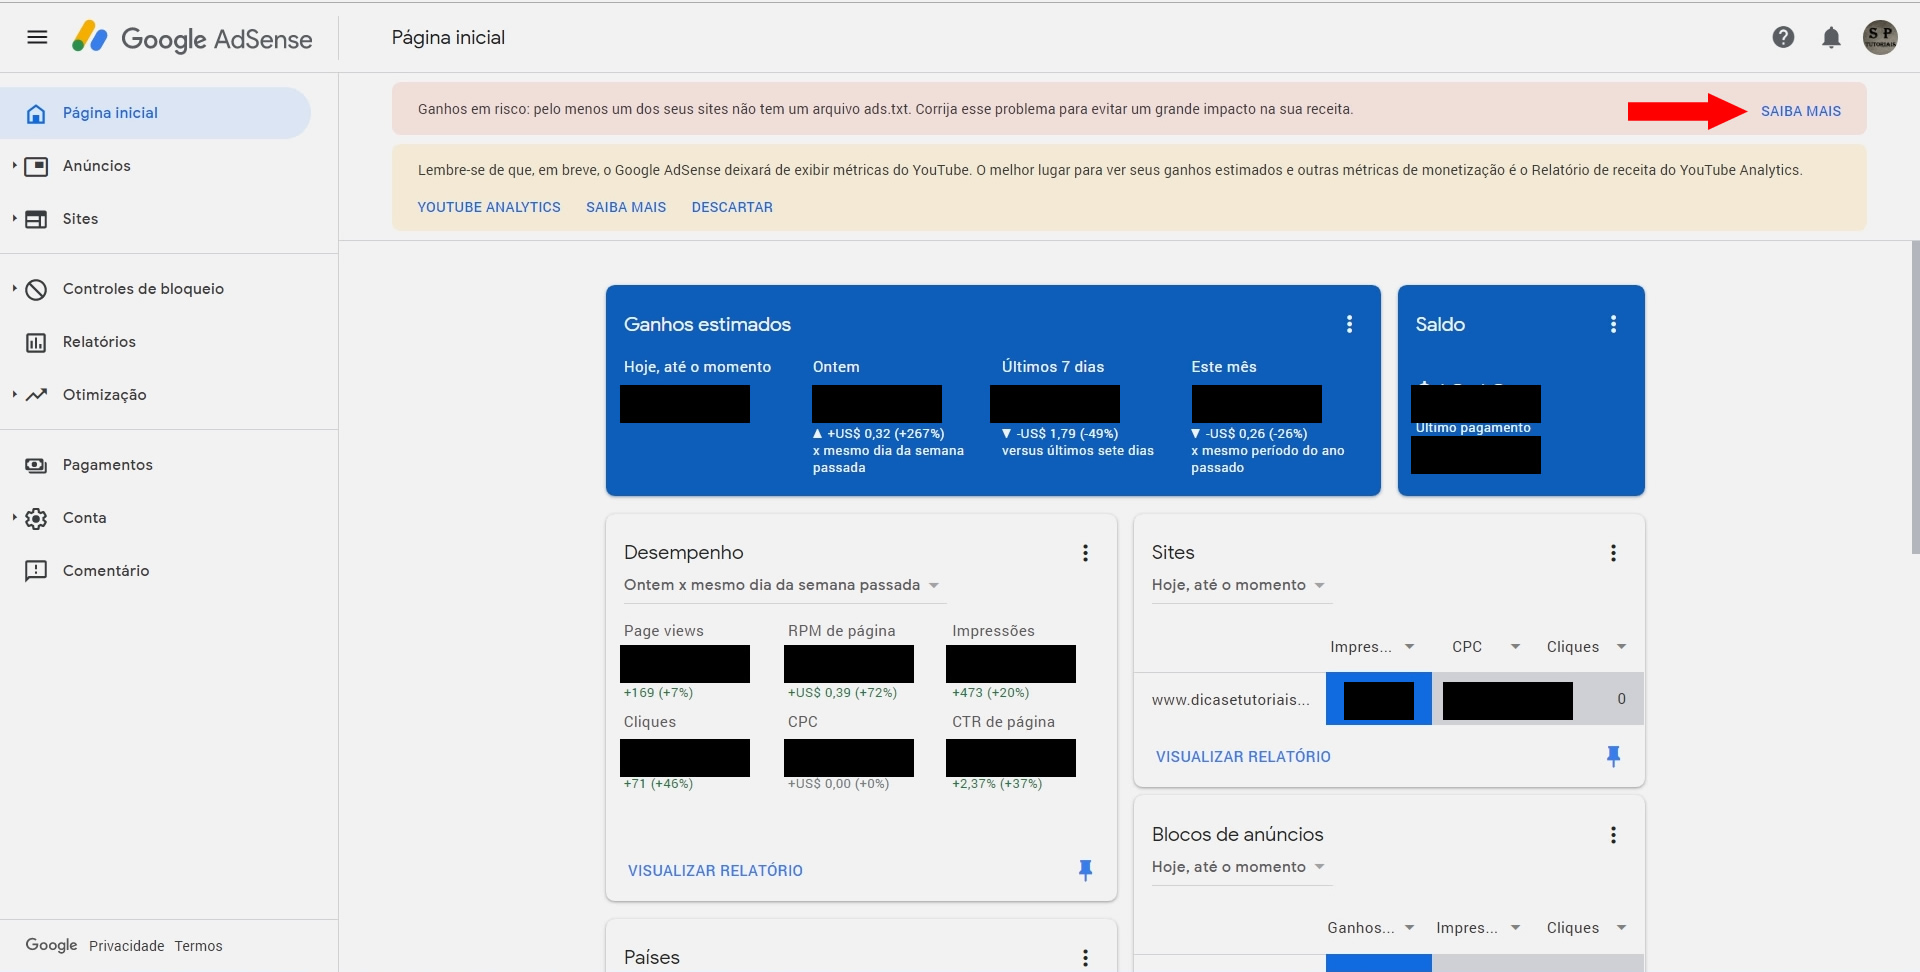Click the page vertical scrollbar
The height and width of the screenshot is (972, 1920).
pos(1915,397)
